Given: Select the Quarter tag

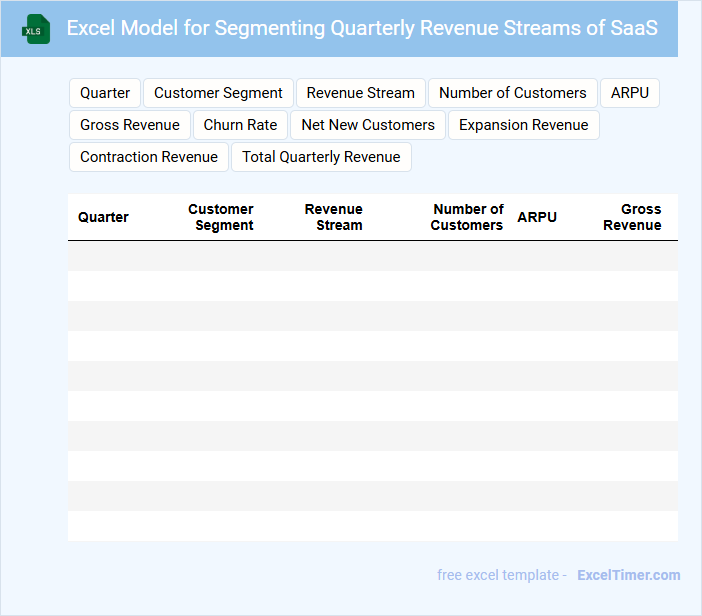Looking at the screenshot, I should (105, 93).
